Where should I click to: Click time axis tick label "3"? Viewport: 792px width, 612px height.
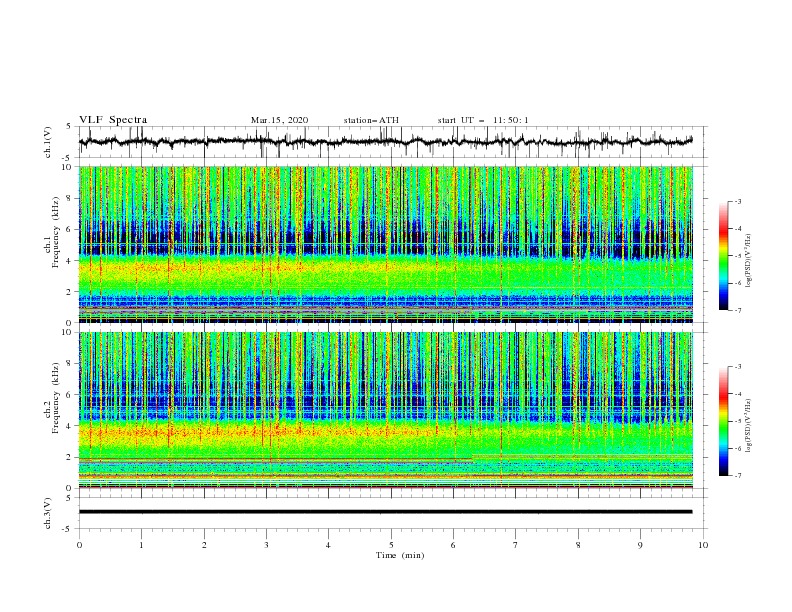point(266,545)
